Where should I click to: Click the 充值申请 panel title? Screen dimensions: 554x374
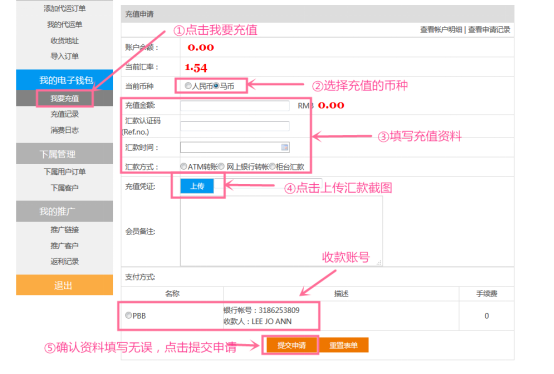pyautogui.click(x=140, y=14)
